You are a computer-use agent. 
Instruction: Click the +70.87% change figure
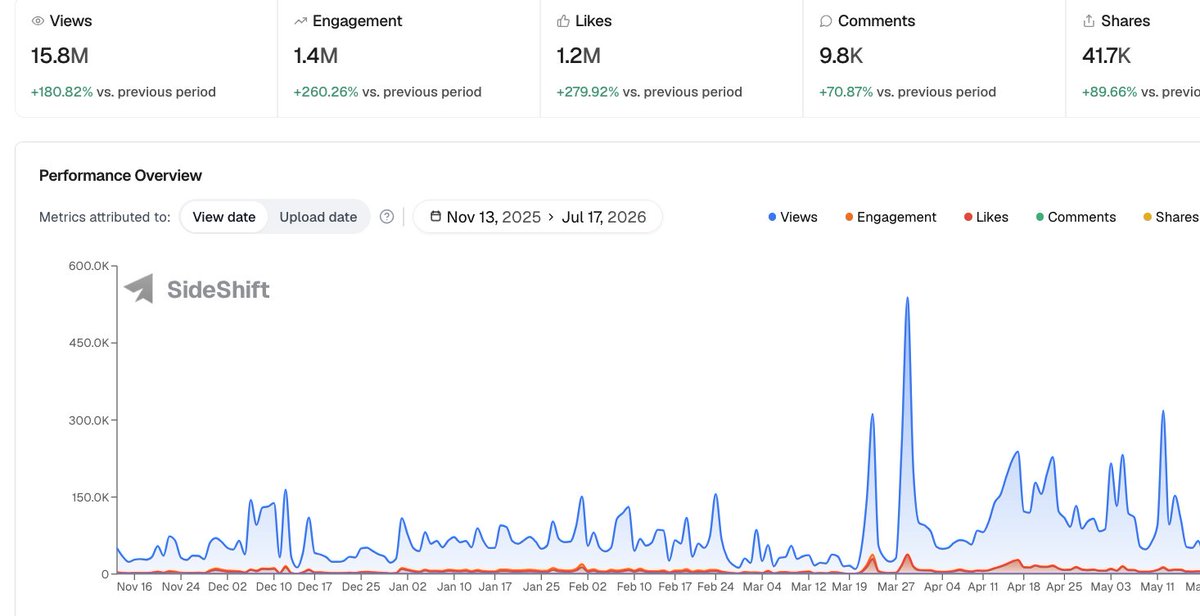pos(847,92)
